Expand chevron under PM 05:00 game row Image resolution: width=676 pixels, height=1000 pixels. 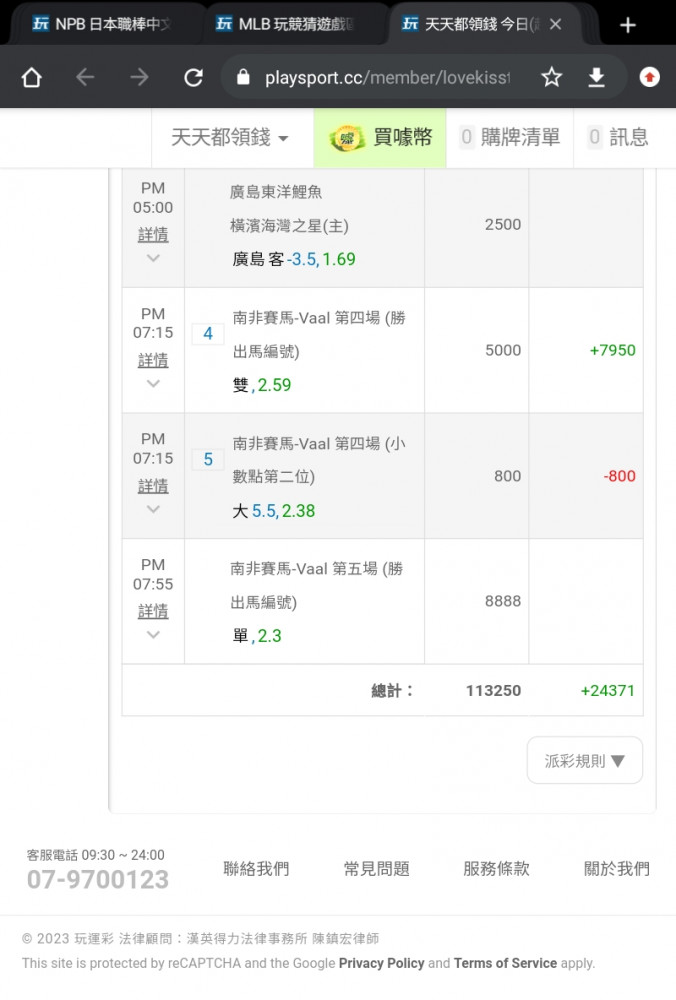click(x=153, y=258)
